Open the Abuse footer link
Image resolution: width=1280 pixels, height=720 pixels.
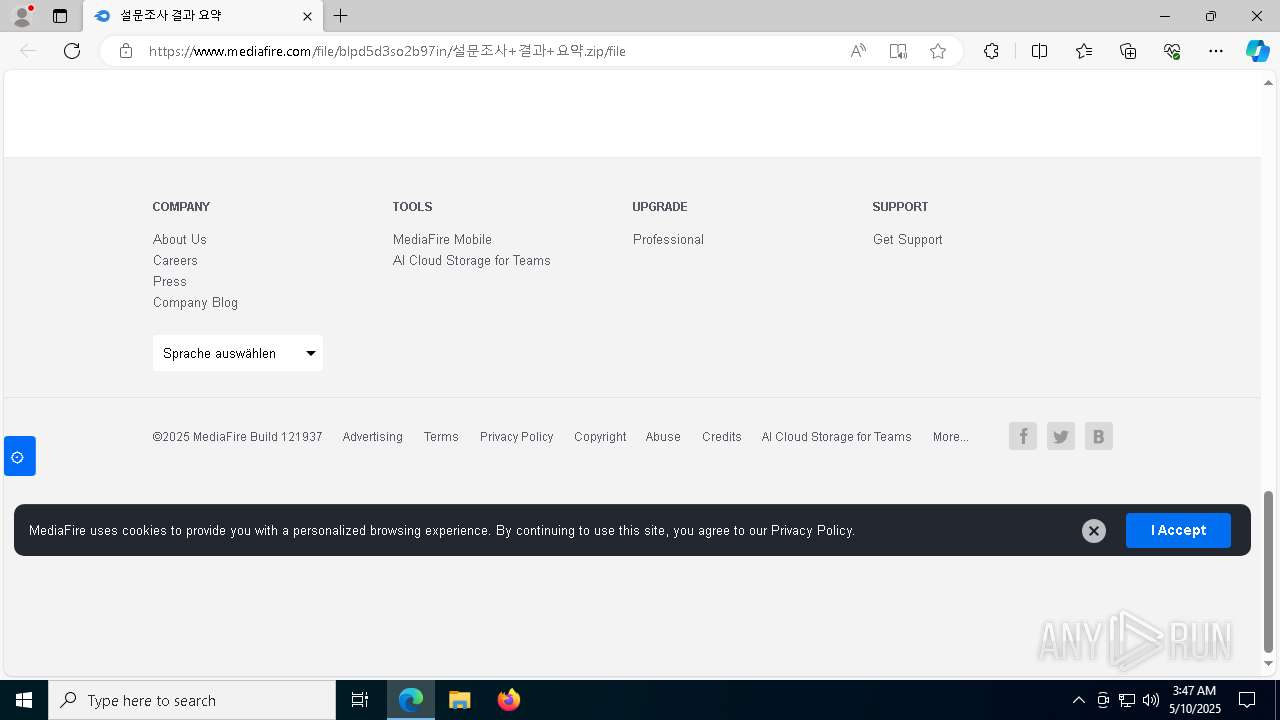click(663, 437)
